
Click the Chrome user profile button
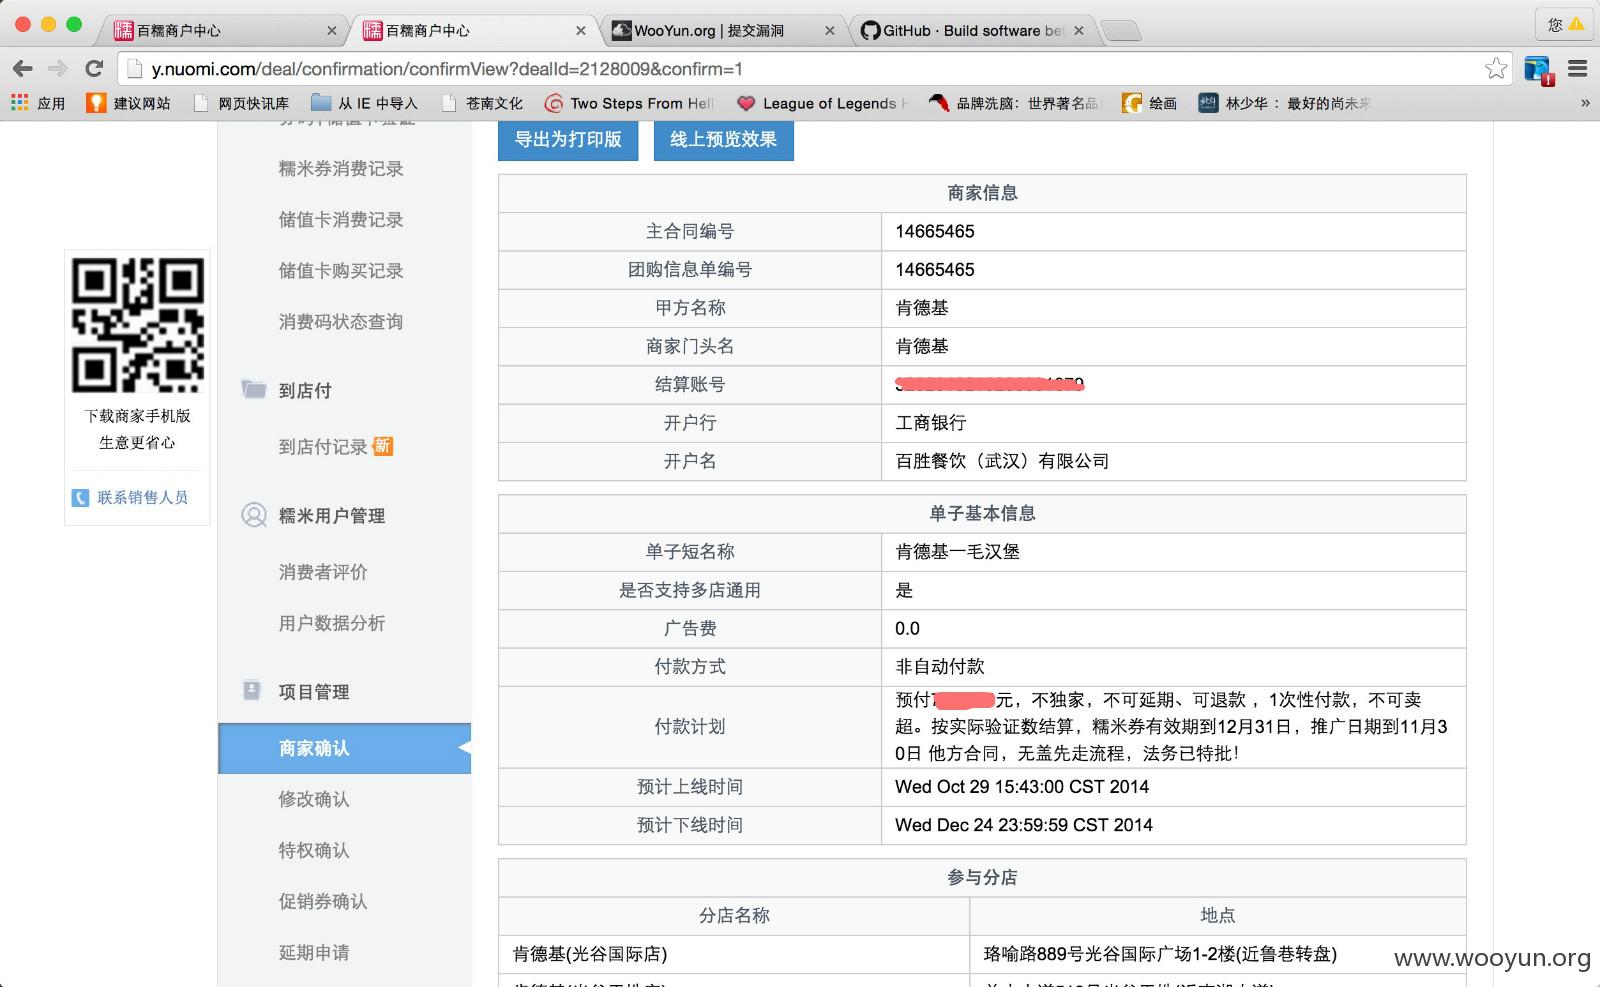click(1565, 24)
